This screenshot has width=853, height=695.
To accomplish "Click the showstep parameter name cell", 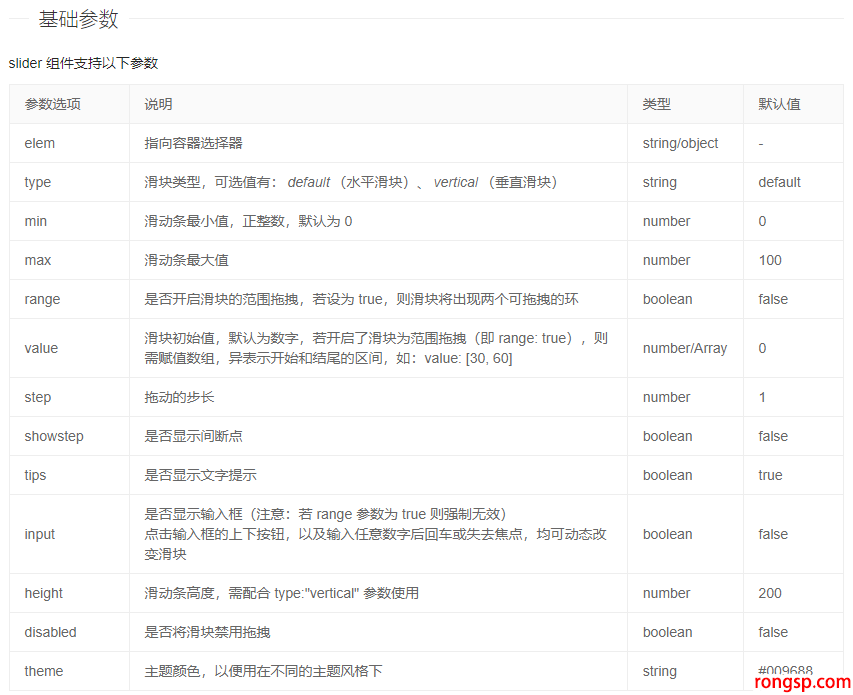I will pyautogui.click(x=54, y=436).
